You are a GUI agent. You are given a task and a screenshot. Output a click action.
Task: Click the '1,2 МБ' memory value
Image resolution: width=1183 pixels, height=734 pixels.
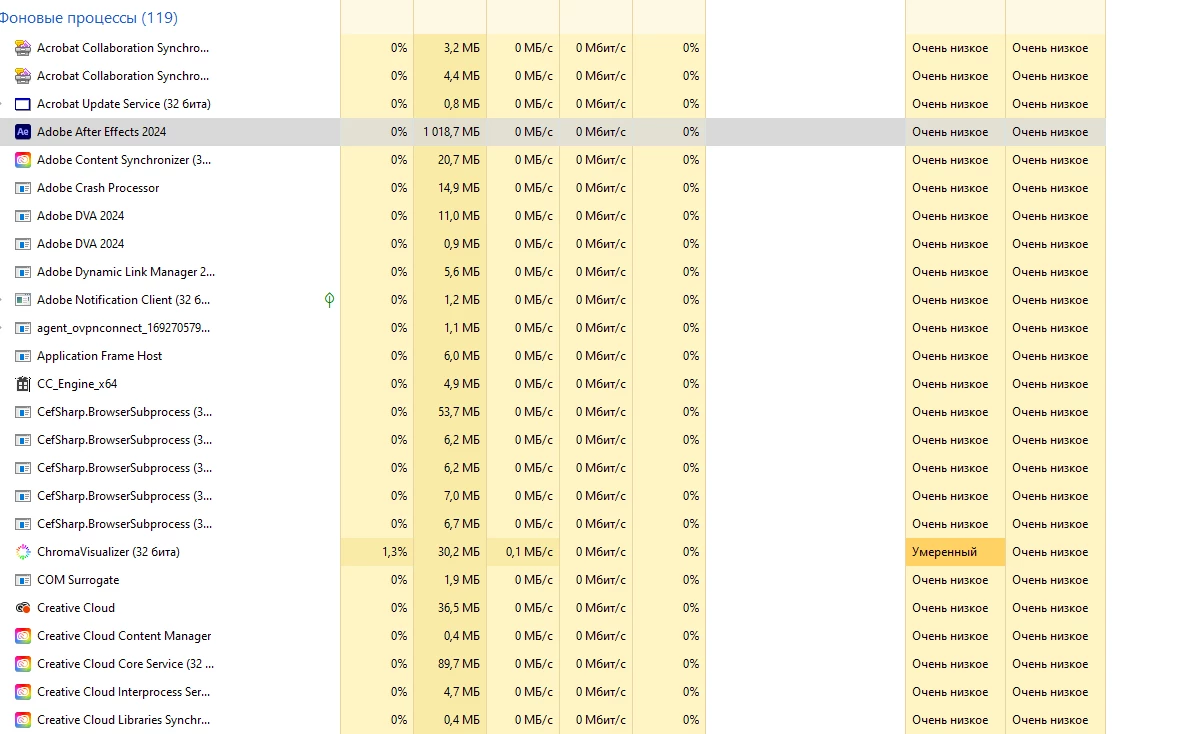pos(462,299)
